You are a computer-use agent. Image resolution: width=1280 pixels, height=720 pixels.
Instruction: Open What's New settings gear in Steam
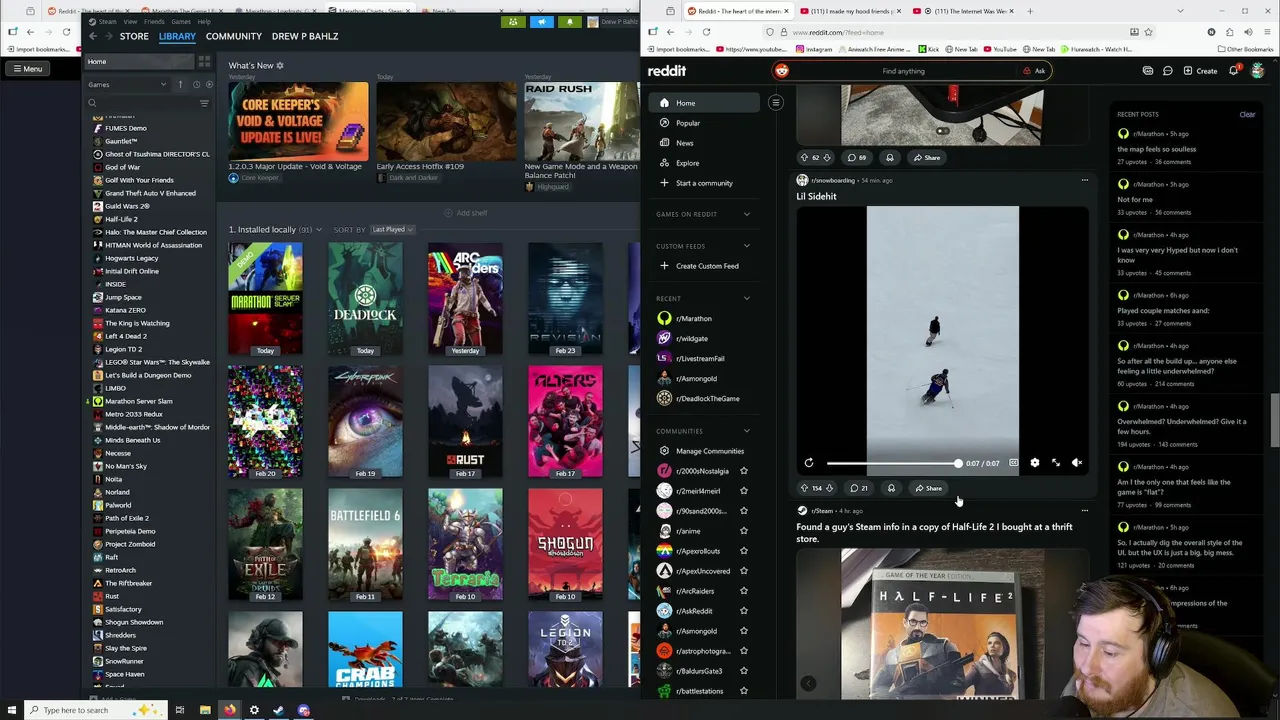coord(280,66)
